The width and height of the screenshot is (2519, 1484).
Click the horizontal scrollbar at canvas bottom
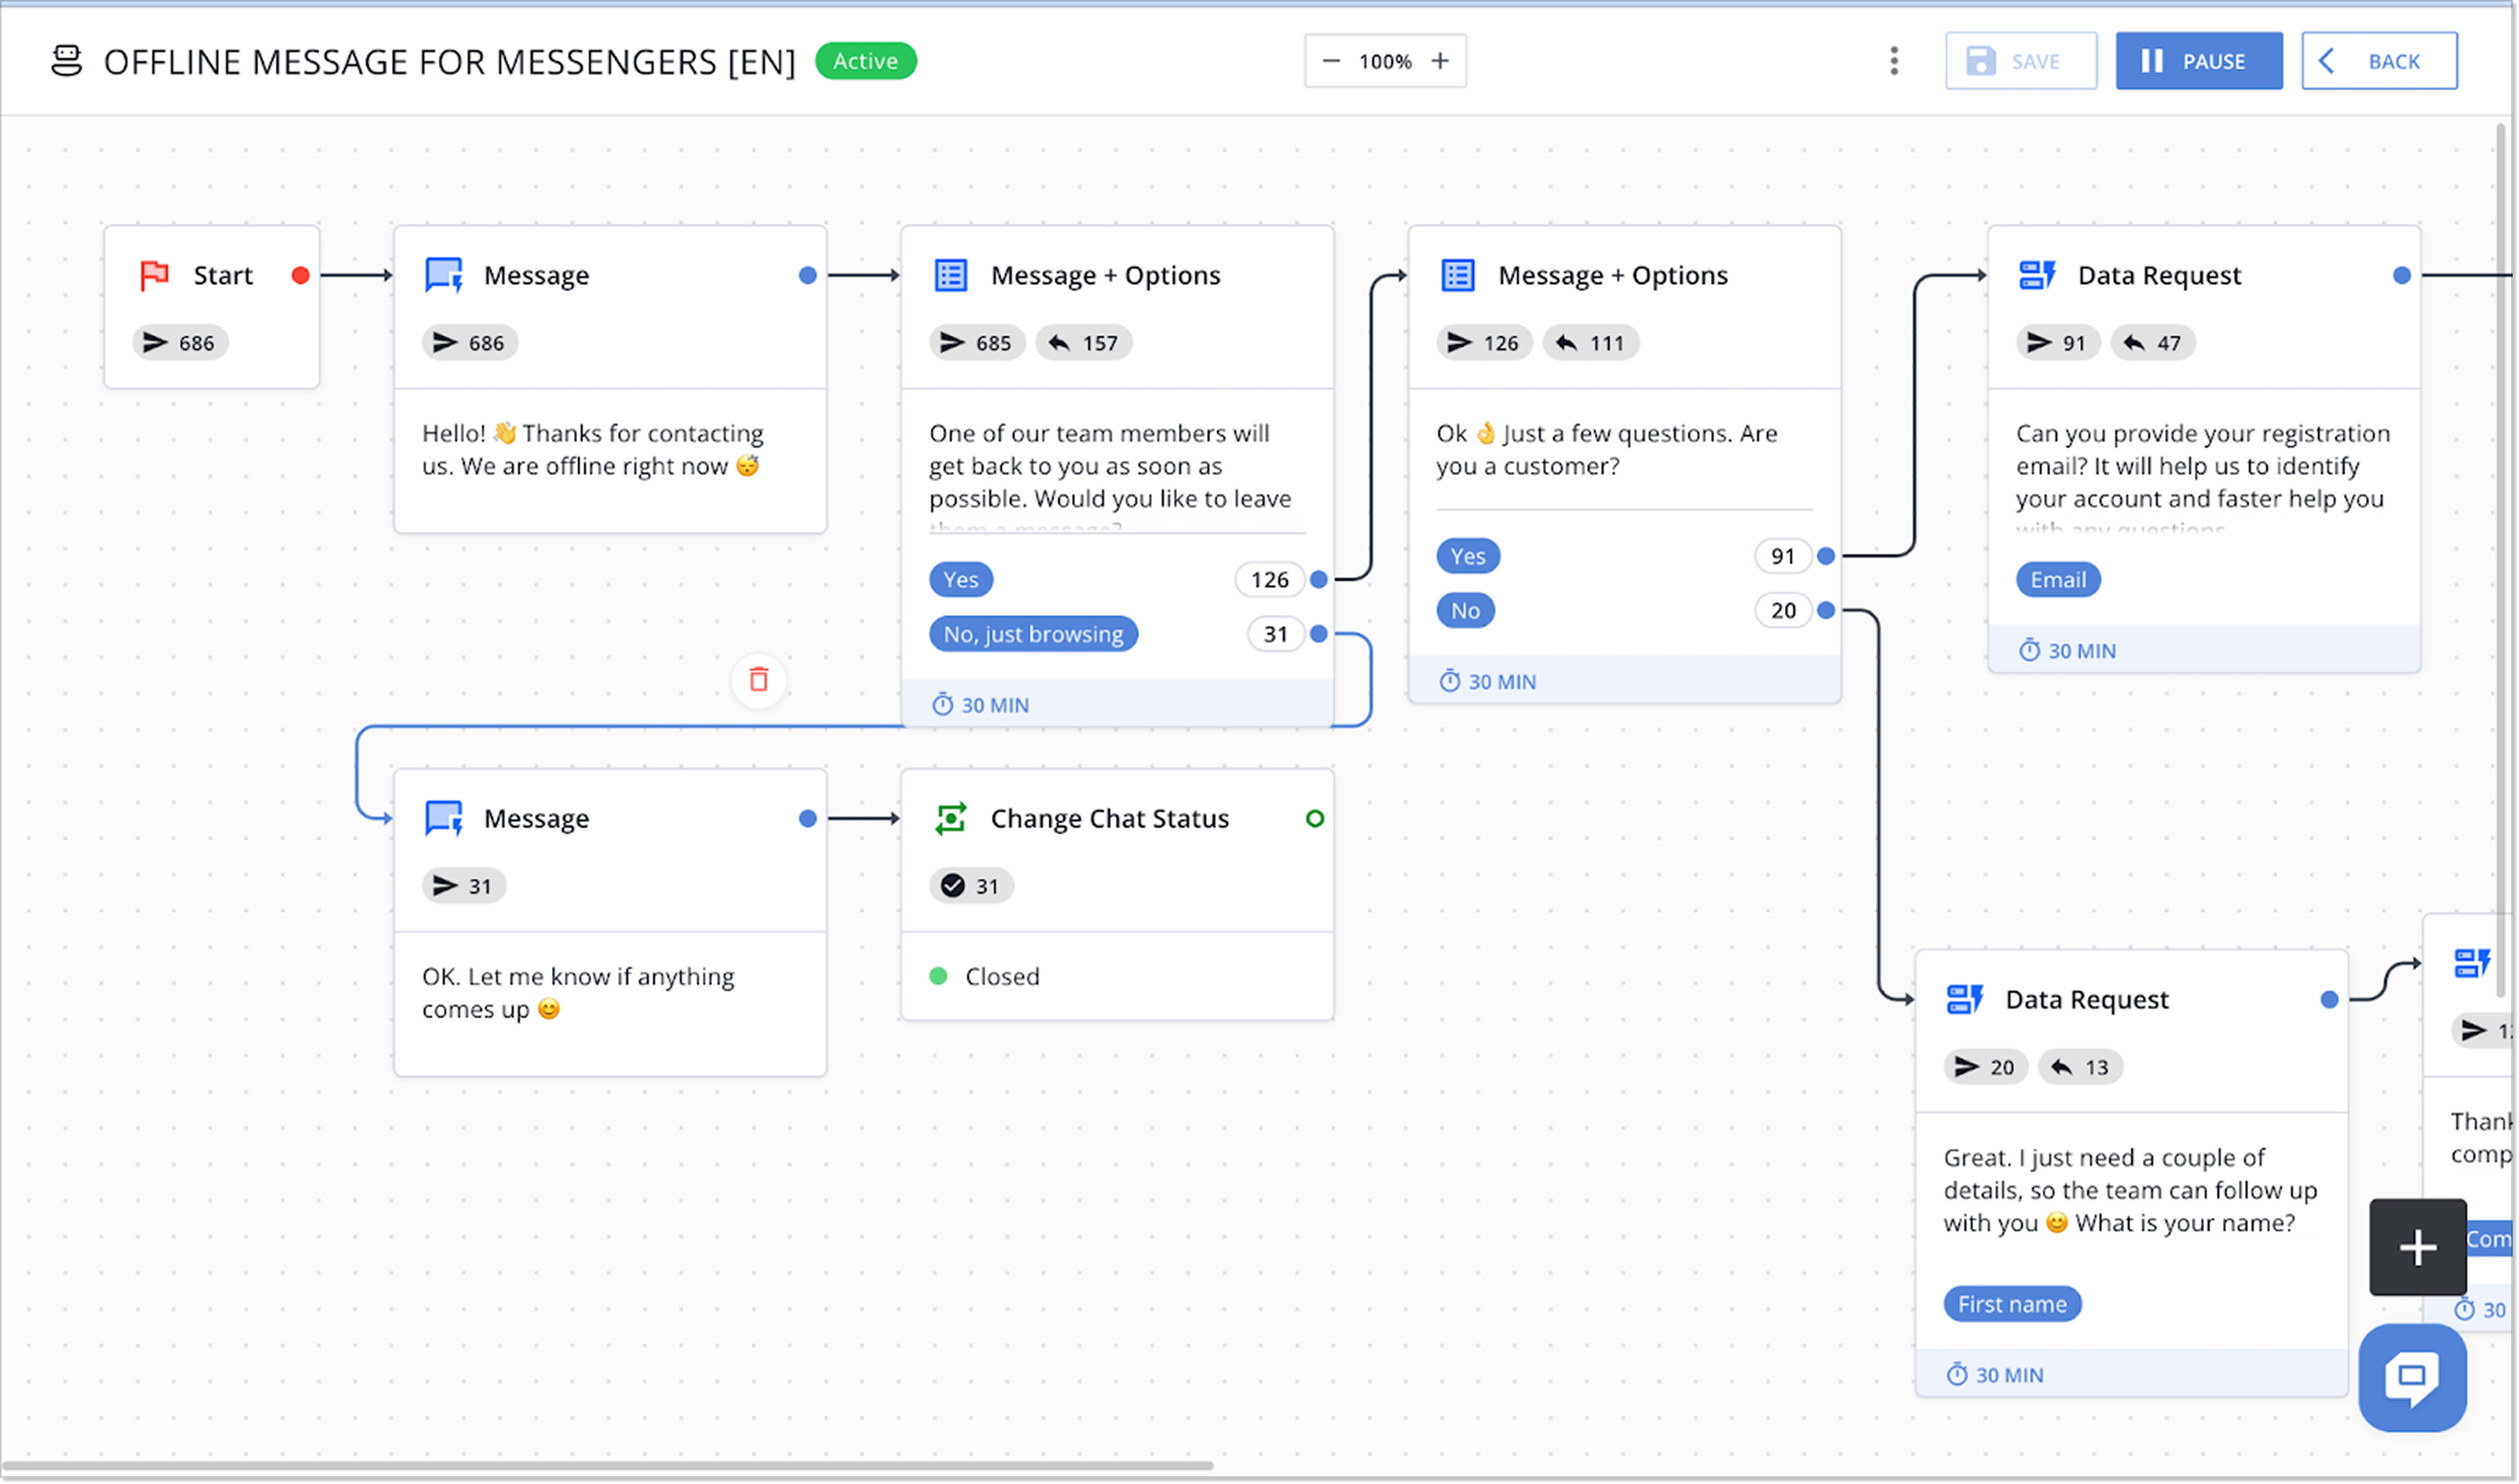(x=608, y=1466)
